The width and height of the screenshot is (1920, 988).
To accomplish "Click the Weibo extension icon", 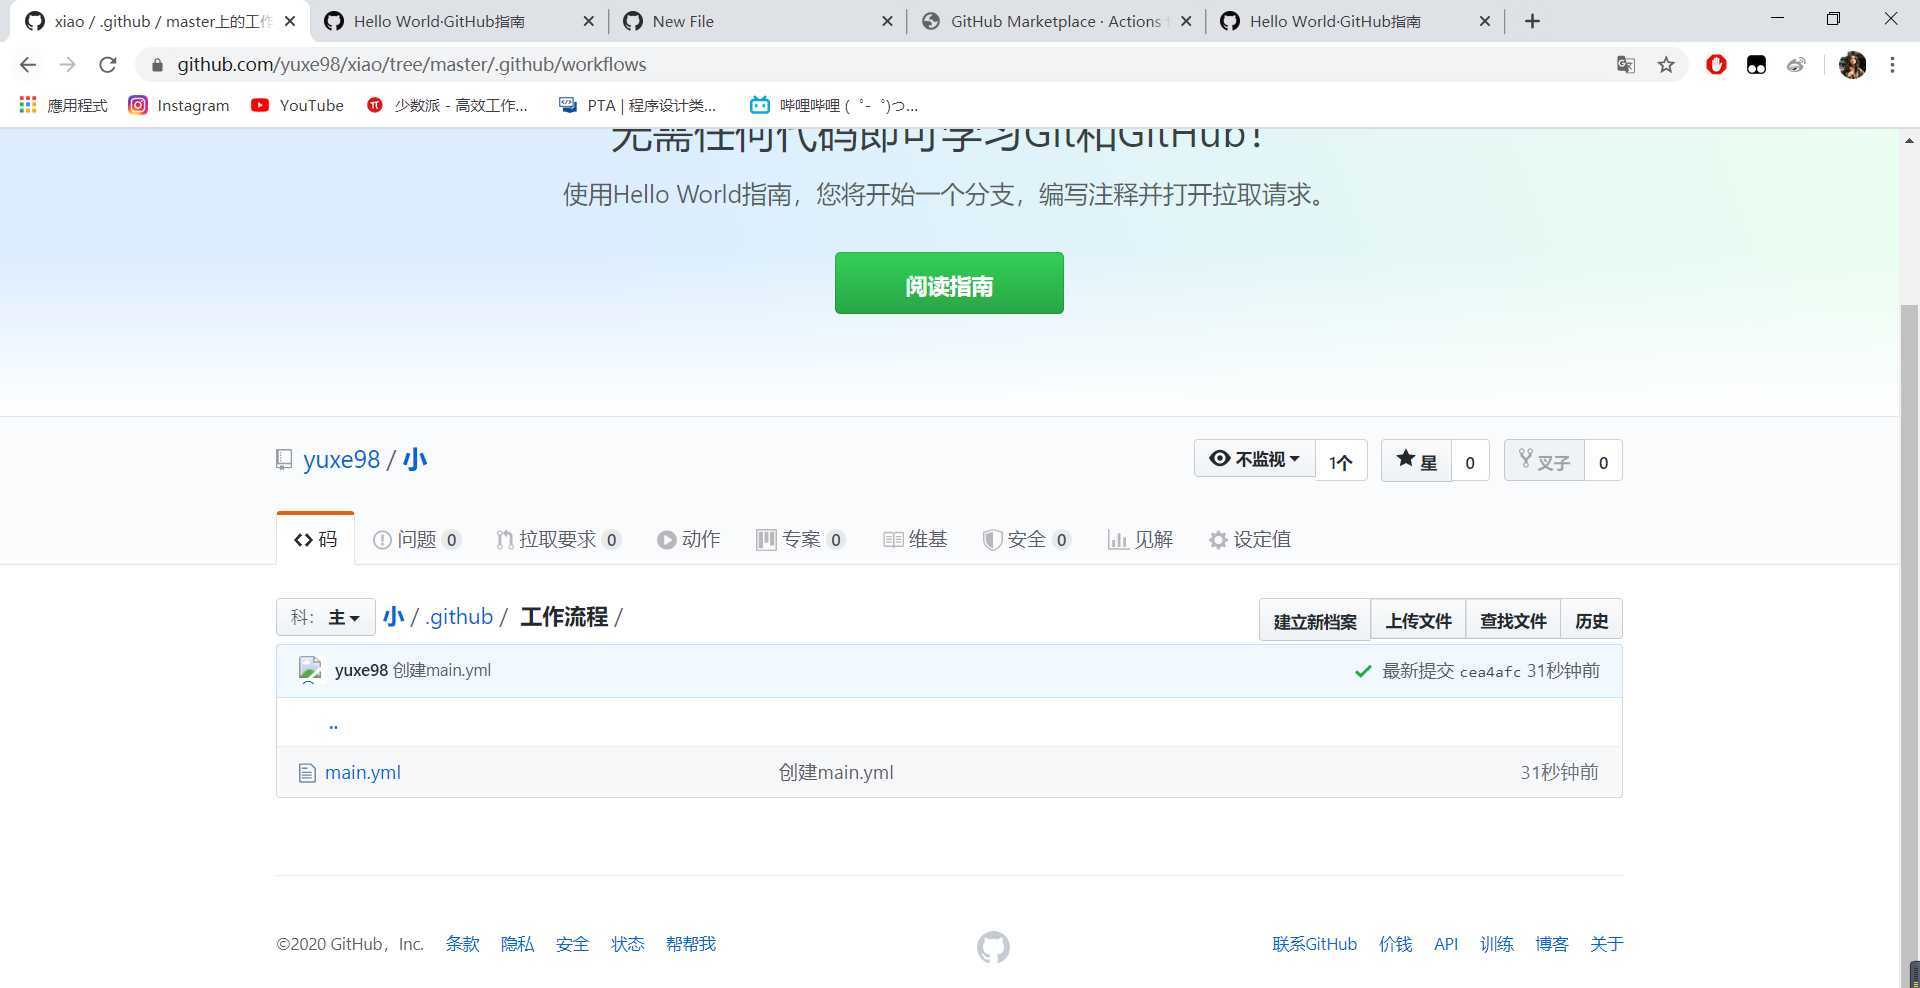I will coord(1796,65).
